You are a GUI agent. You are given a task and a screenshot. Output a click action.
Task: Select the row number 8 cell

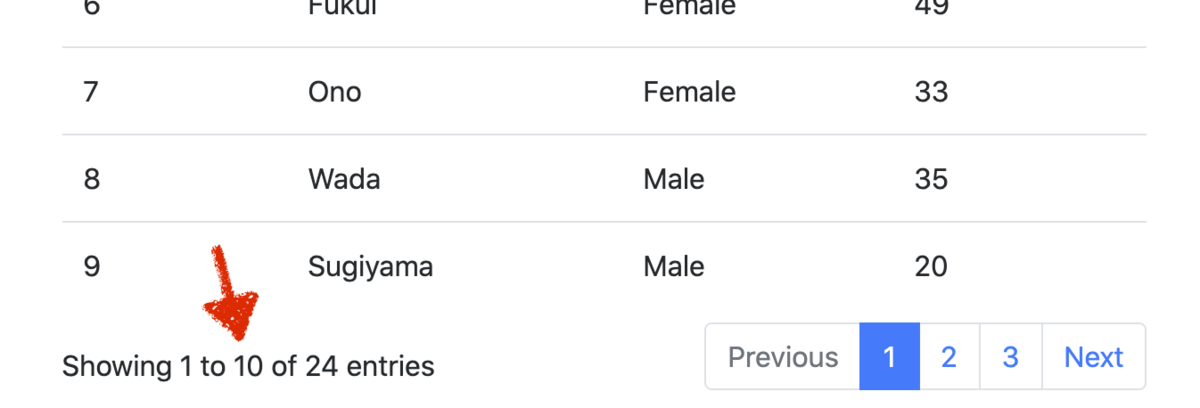tap(92, 180)
